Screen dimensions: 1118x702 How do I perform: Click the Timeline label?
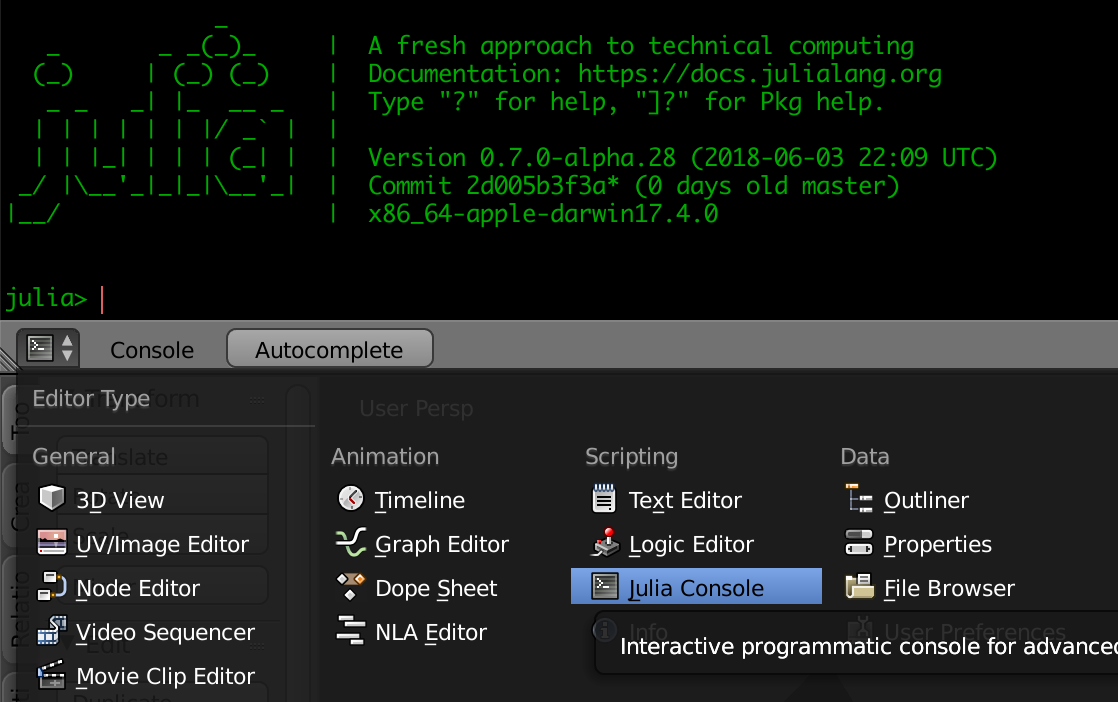coord(420,500)
